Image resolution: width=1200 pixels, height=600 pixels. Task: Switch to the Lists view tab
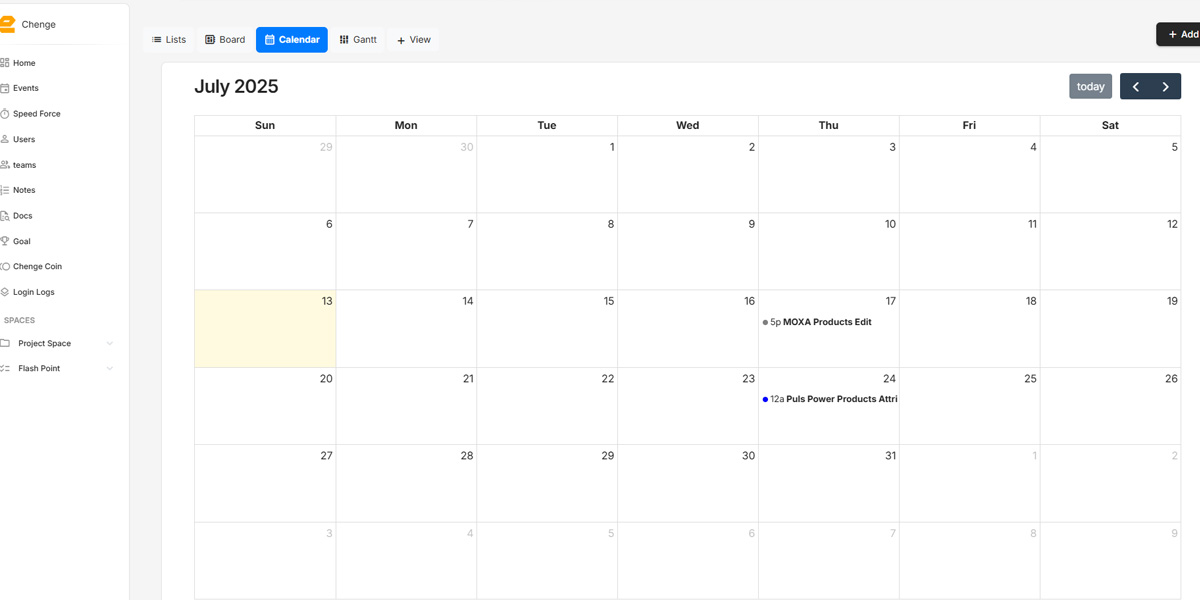(x=169, y=40)
